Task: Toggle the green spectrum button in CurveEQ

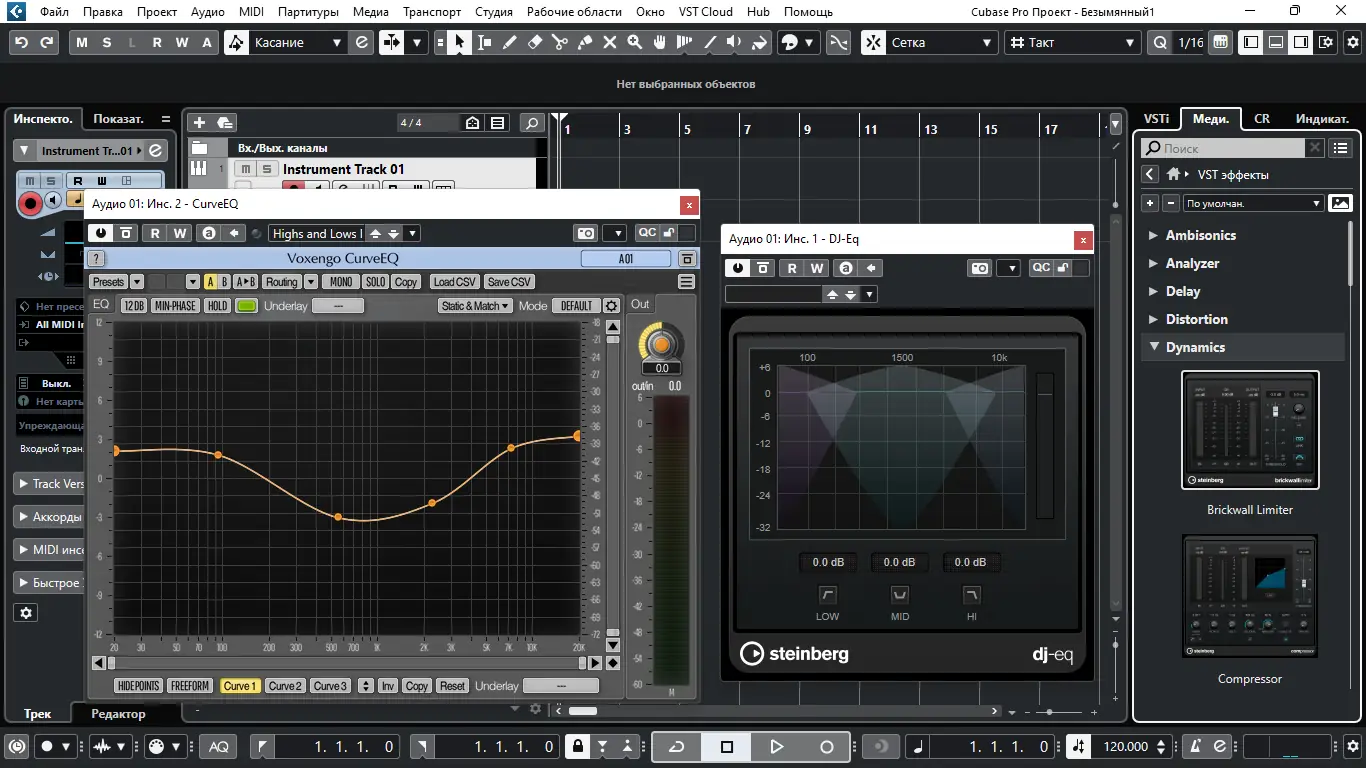Action: point(246,306)
